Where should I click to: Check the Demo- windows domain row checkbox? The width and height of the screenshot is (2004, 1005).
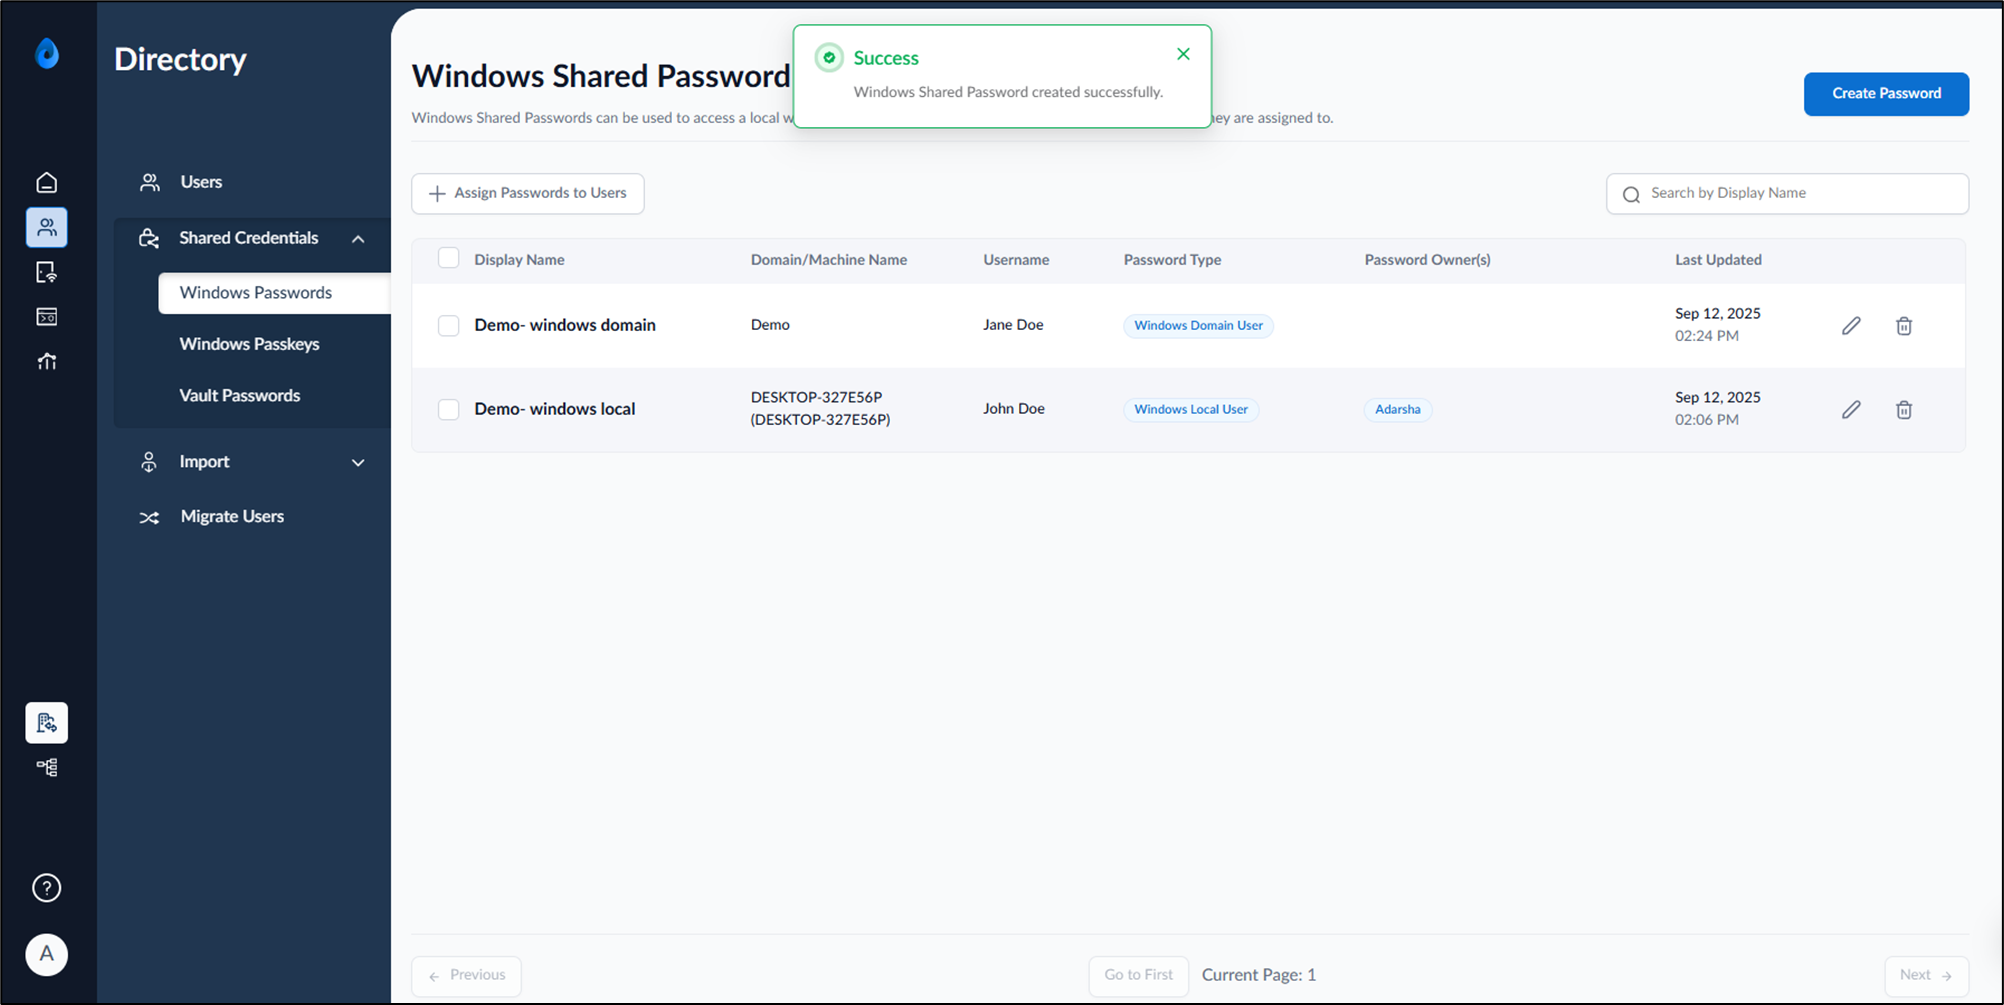click(x=449, y=326)
